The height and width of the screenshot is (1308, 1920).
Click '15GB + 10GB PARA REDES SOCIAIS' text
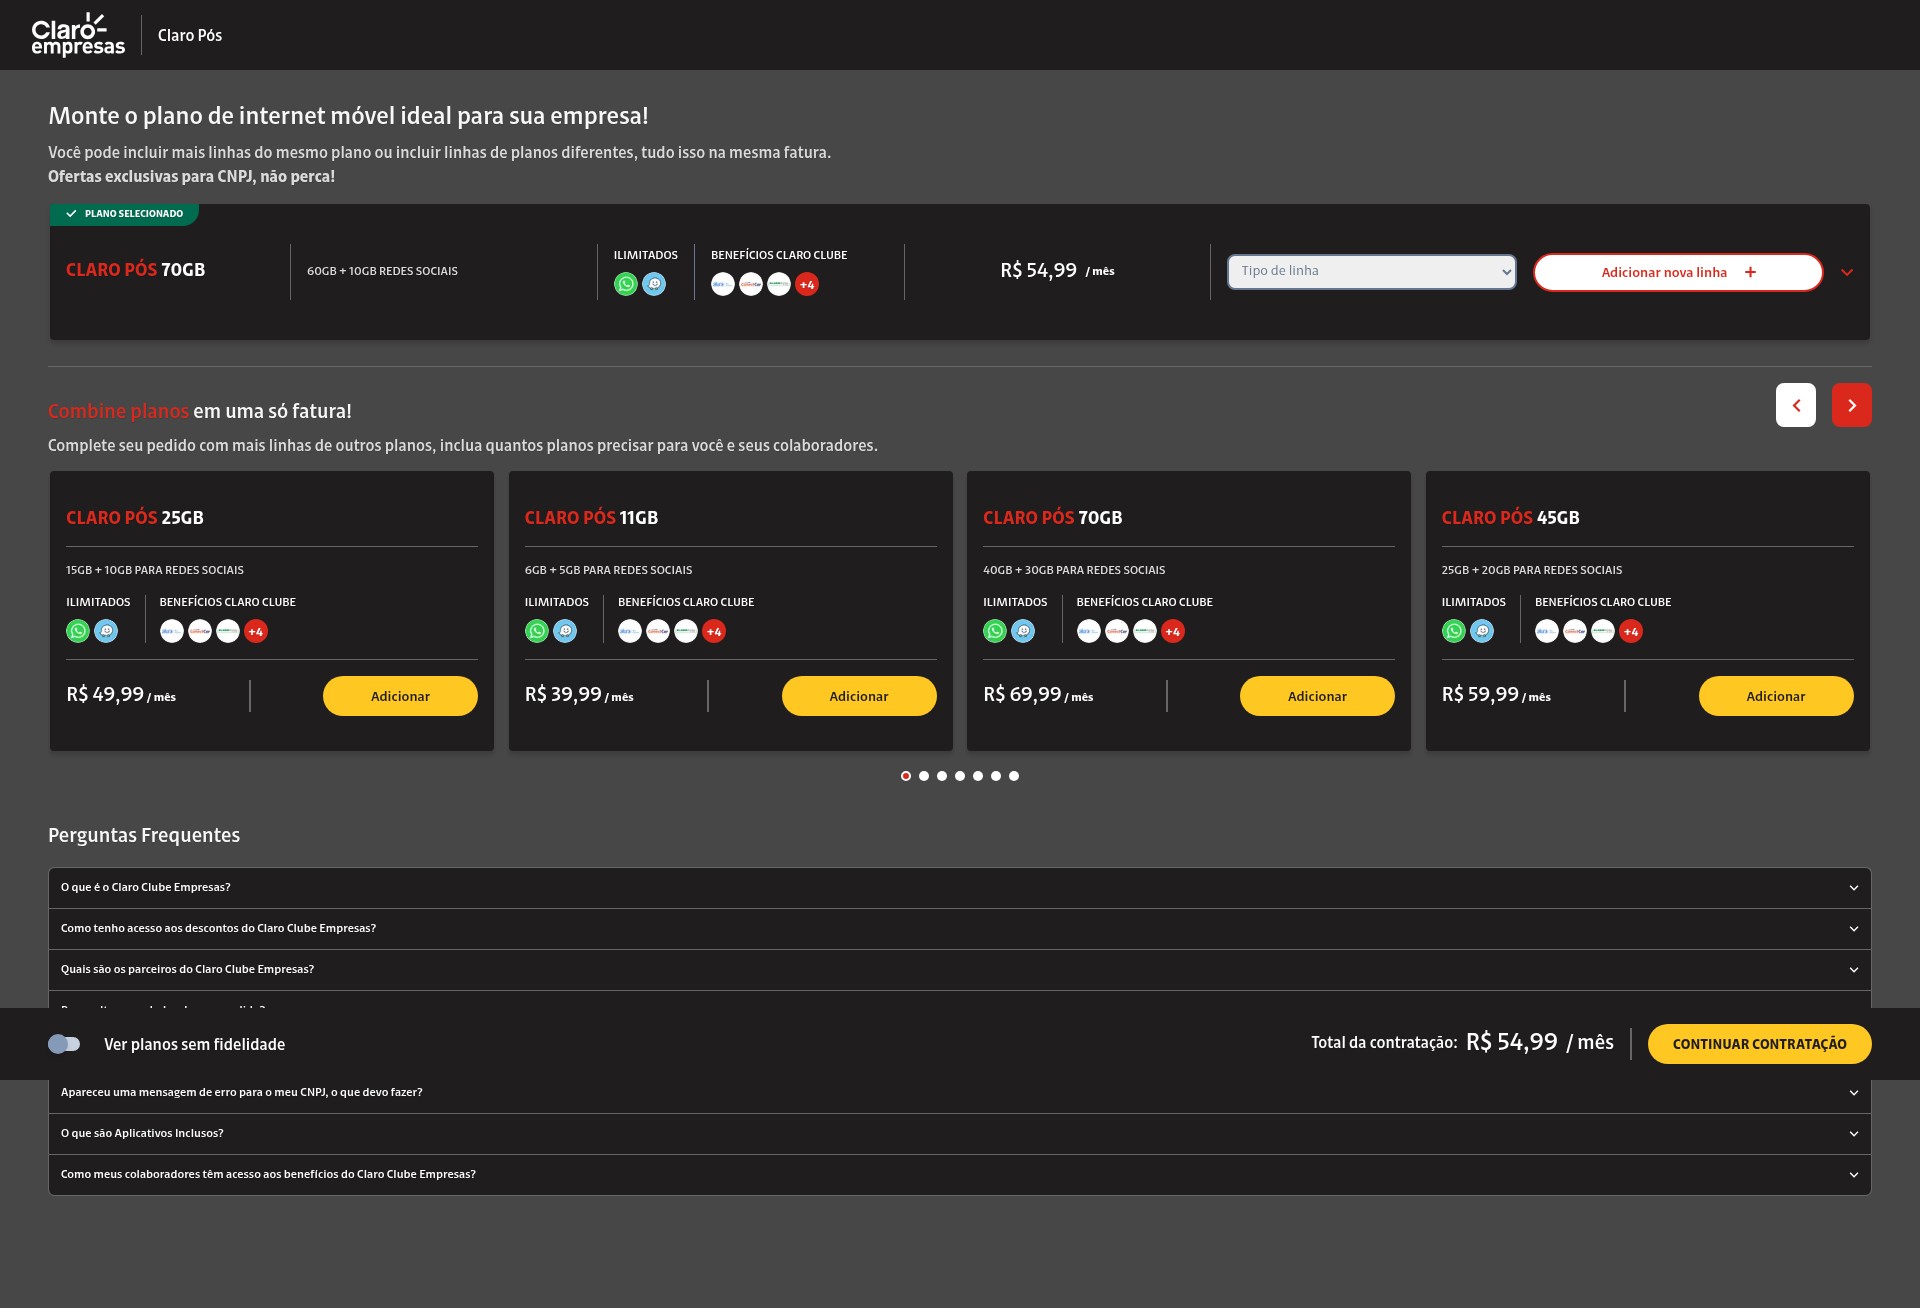[155, 570]
